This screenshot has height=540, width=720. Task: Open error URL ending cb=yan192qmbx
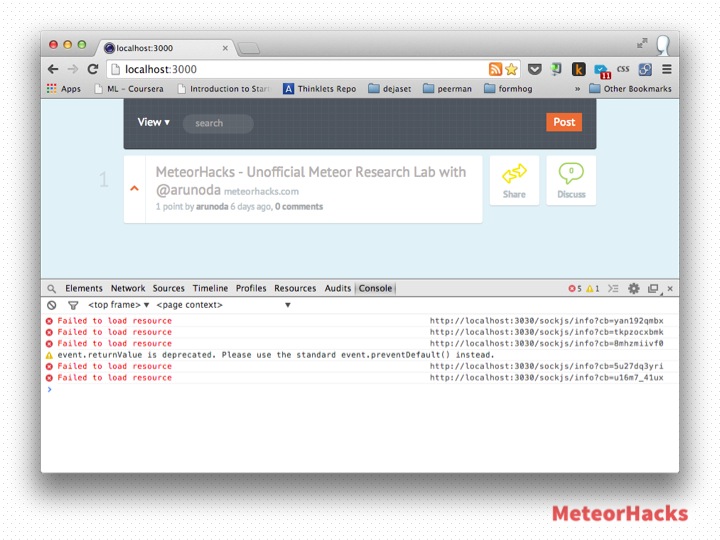point(546,321)
